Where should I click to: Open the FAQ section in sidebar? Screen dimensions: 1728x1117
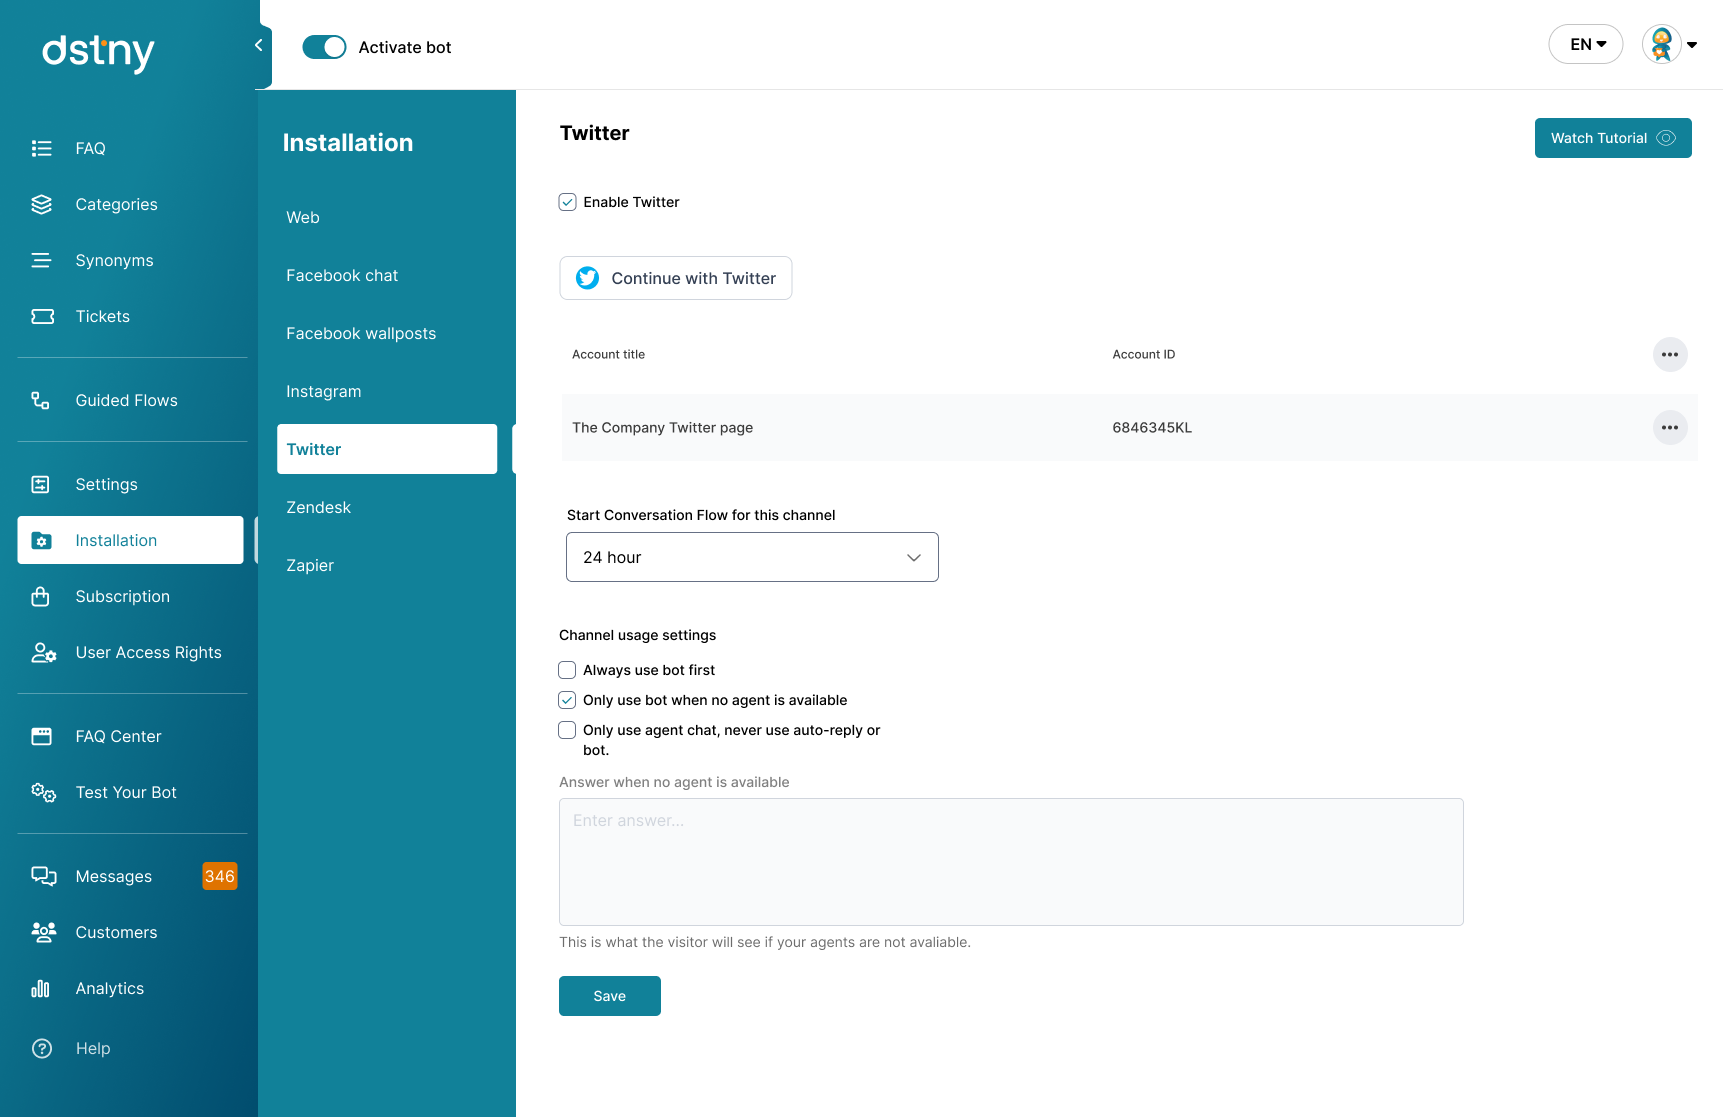tap(42, 148)
